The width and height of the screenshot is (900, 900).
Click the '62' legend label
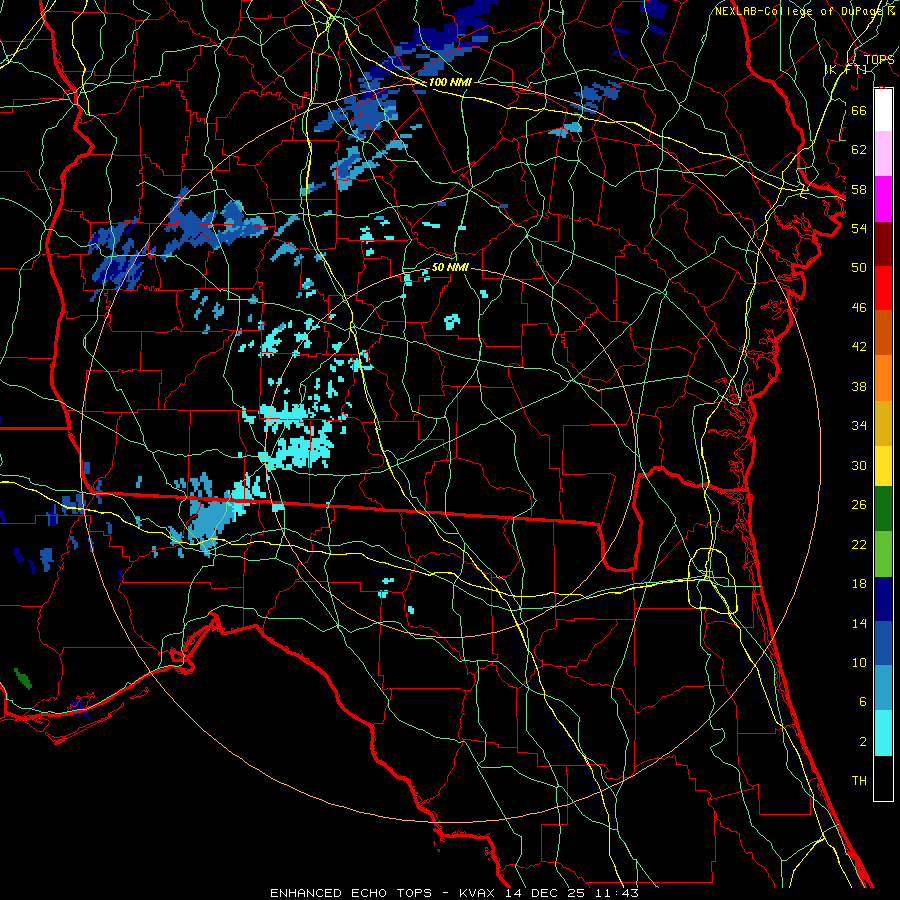(859, 150)
